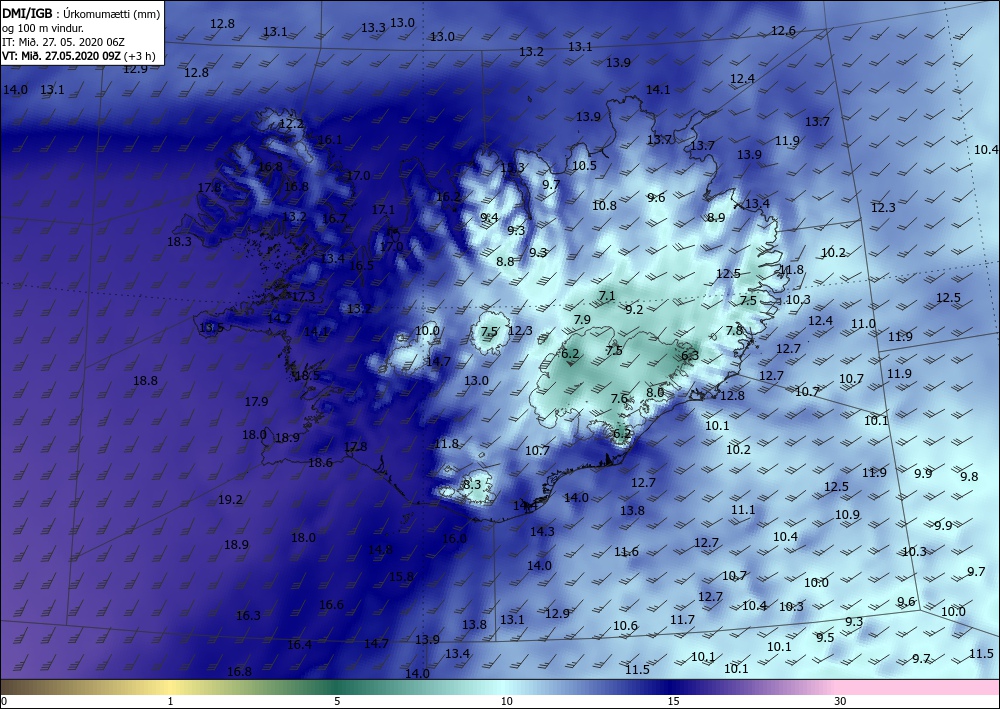Viewport: 1000px width, 709px height.
Task: Click the color scale tick labeled 0
Action: click(x=4, y=701)
